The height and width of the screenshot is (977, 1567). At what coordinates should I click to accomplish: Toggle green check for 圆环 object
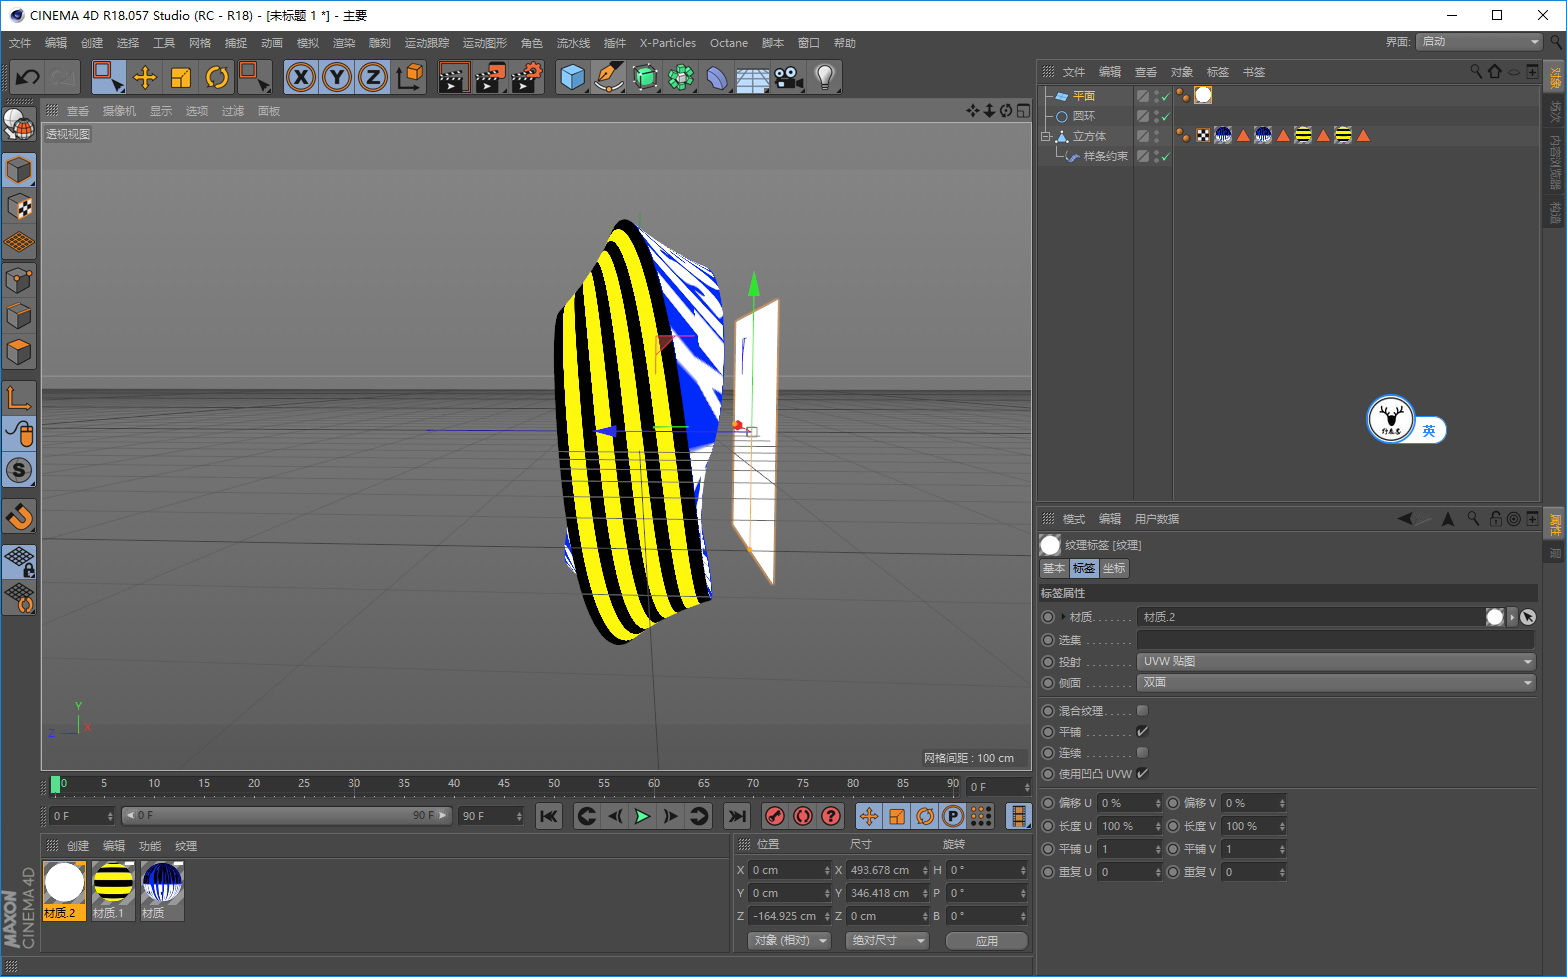point(1166,116)
